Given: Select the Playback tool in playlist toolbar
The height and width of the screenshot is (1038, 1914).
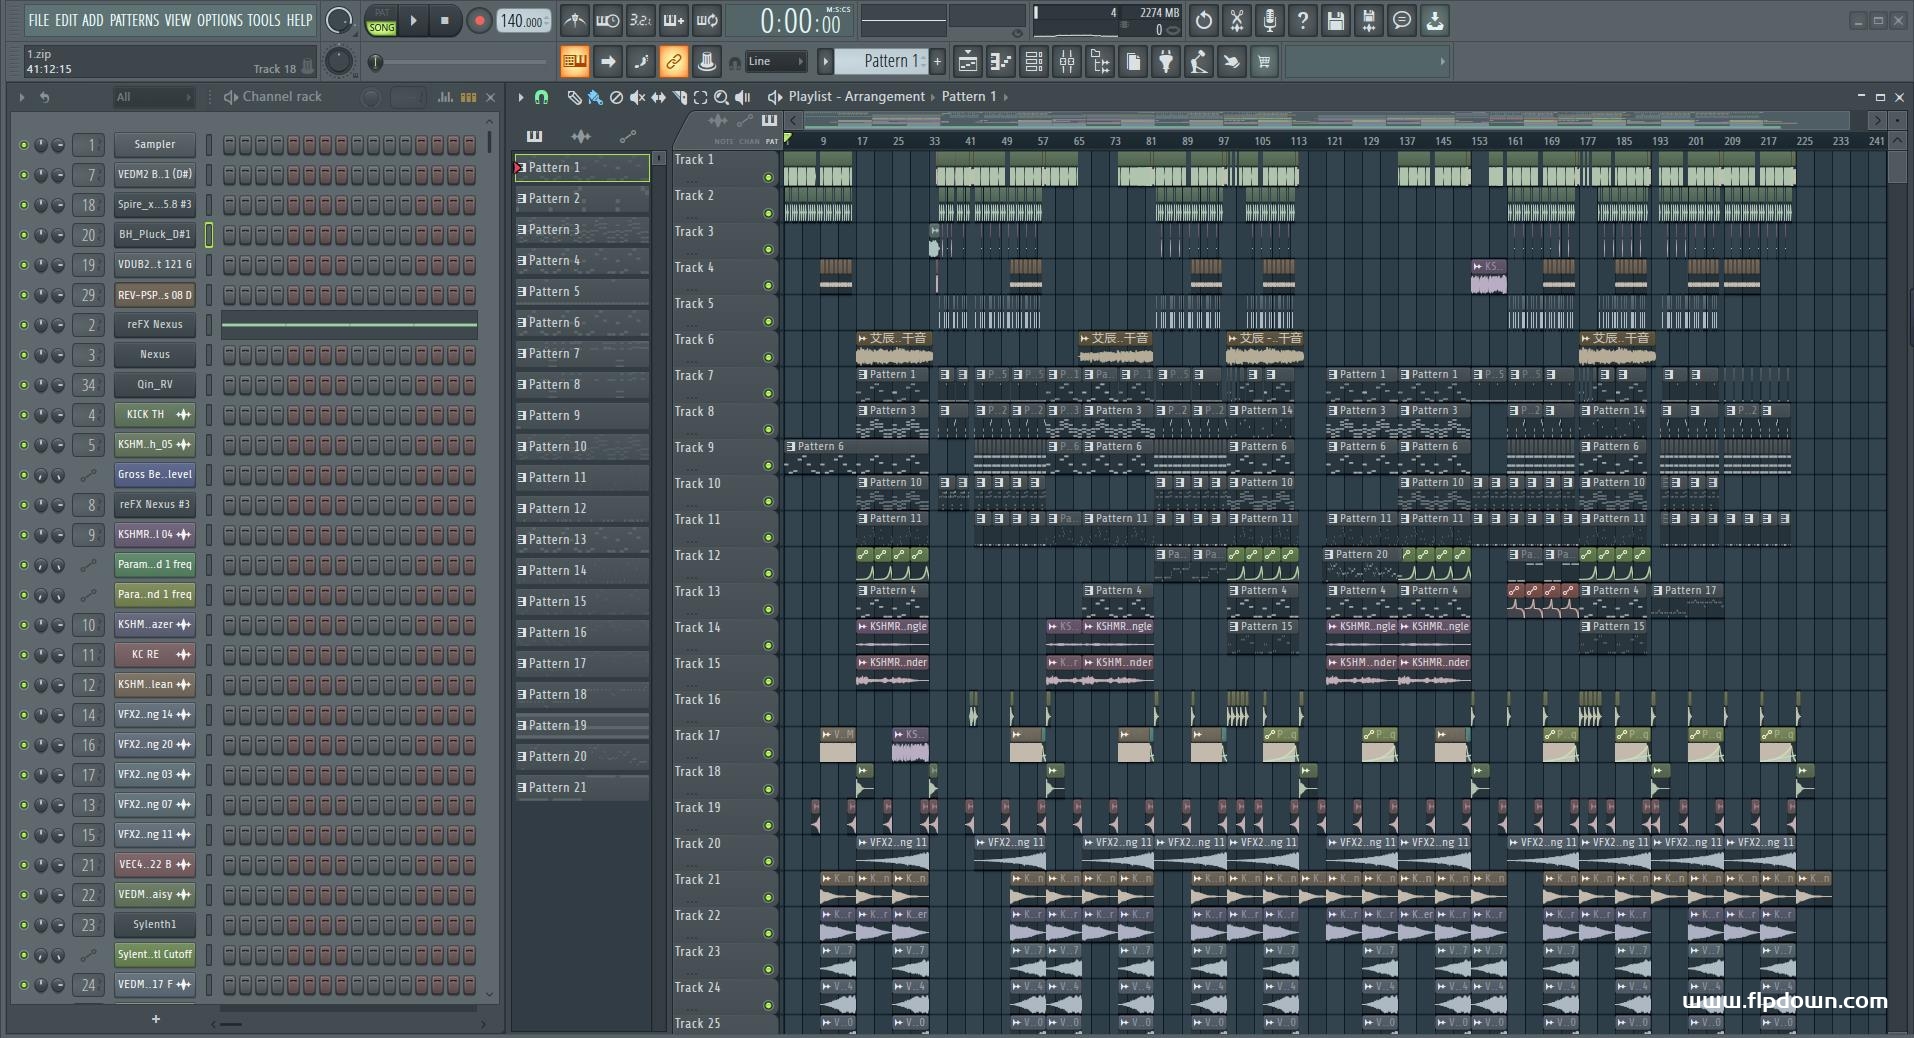Looking at the screenshot, I should pyautogui.click(x=742, y=97).
